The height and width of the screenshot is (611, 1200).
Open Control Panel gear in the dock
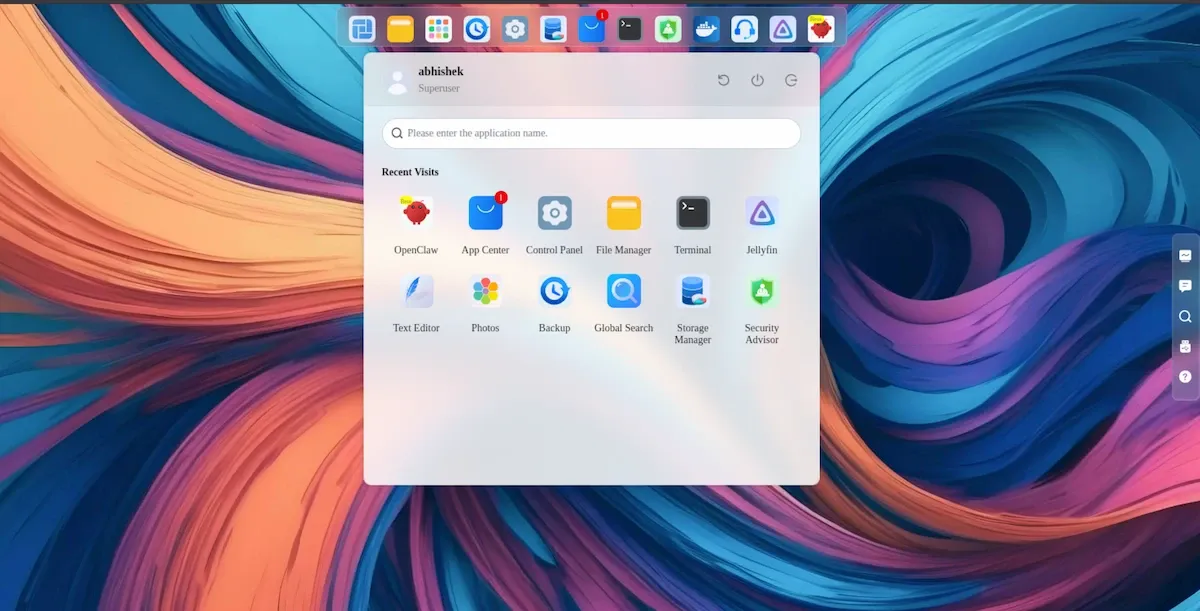(x=515, y=29)
